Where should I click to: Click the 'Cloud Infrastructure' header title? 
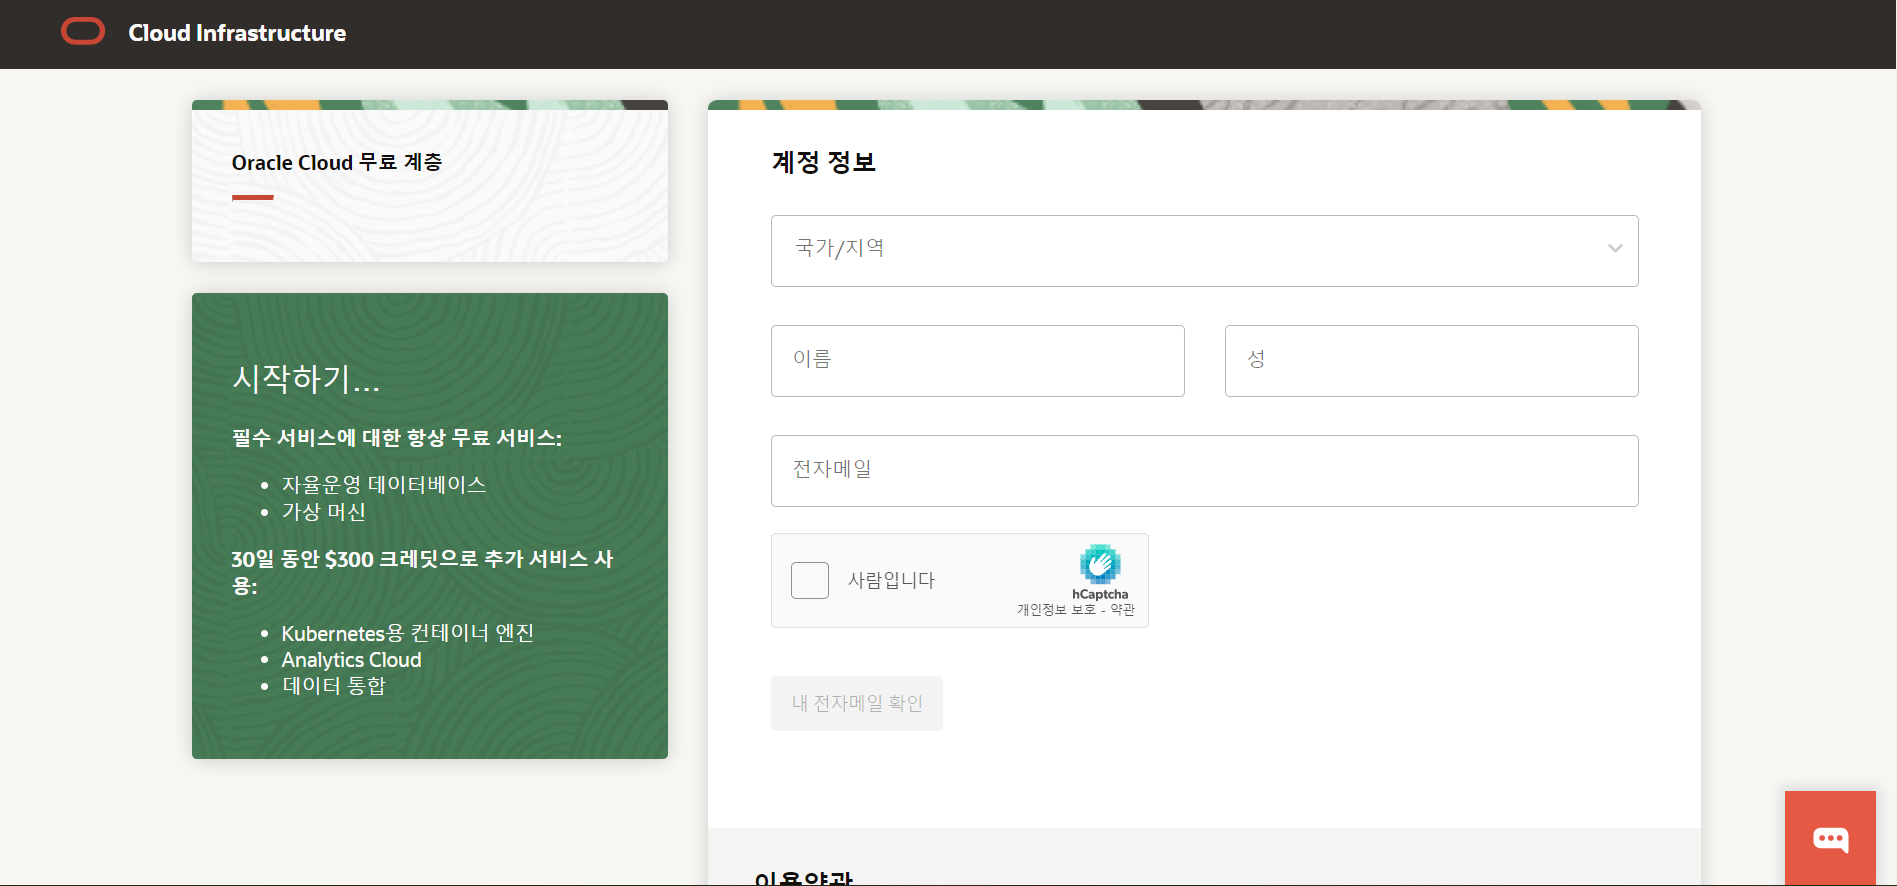[x=237, y=33]
